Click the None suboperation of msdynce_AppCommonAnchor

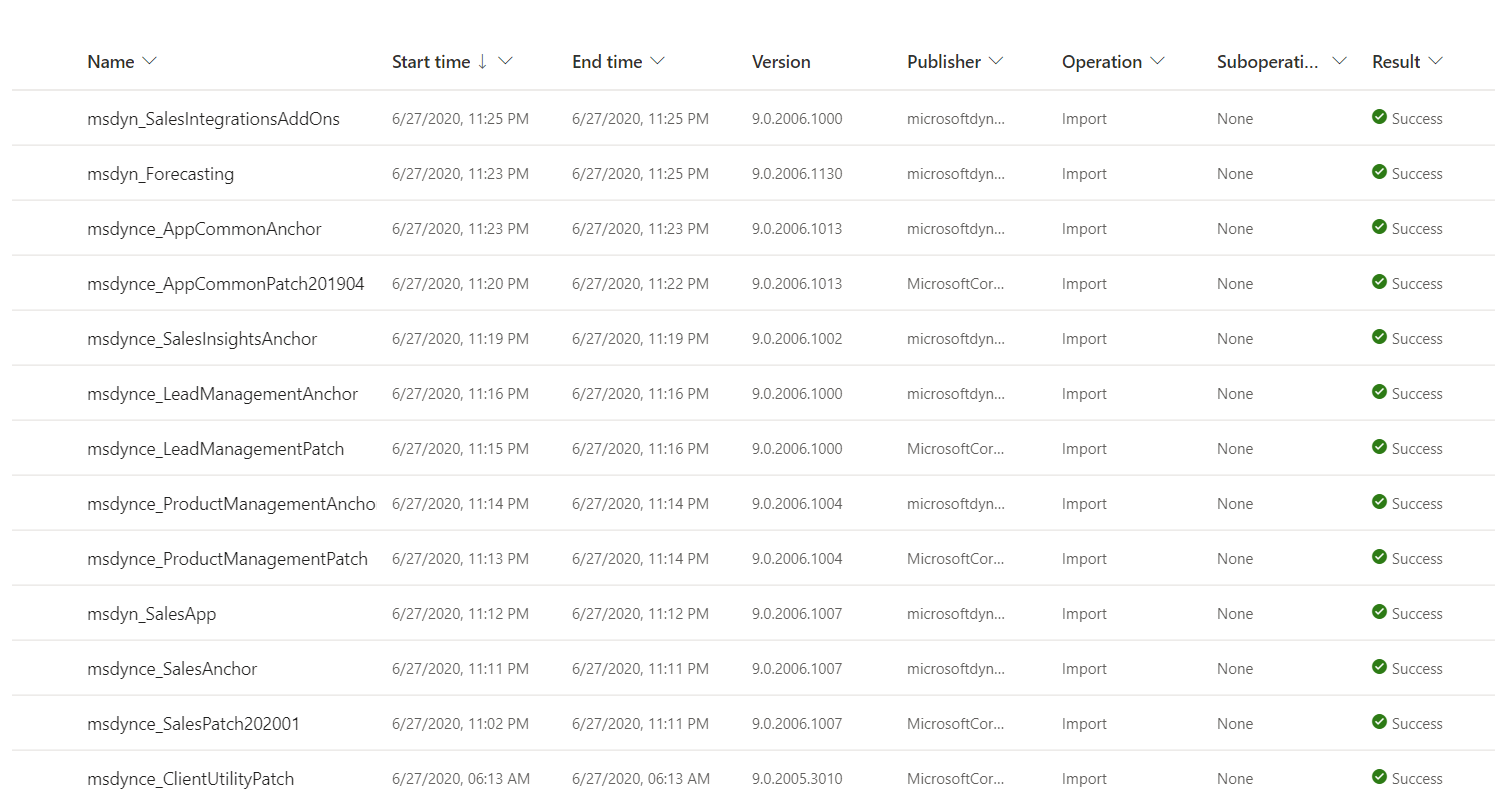[1235, 229]
